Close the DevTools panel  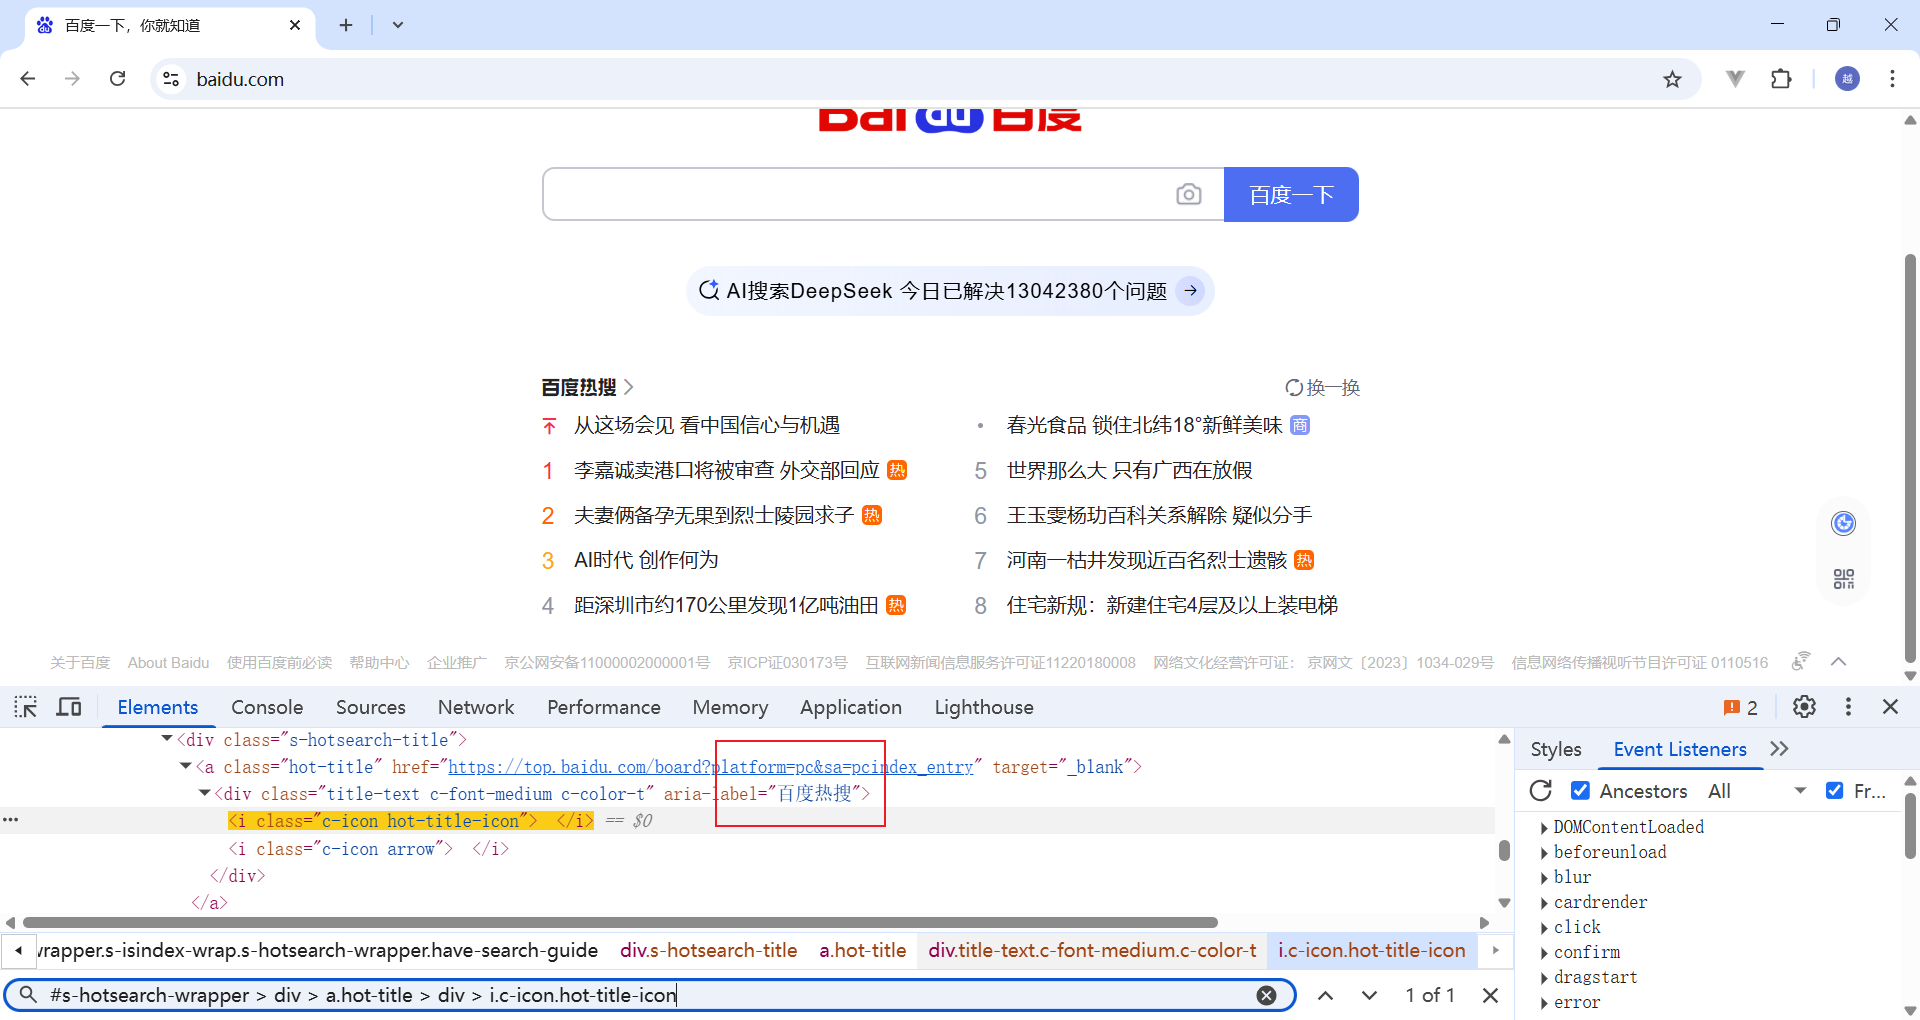point(1890,707)
